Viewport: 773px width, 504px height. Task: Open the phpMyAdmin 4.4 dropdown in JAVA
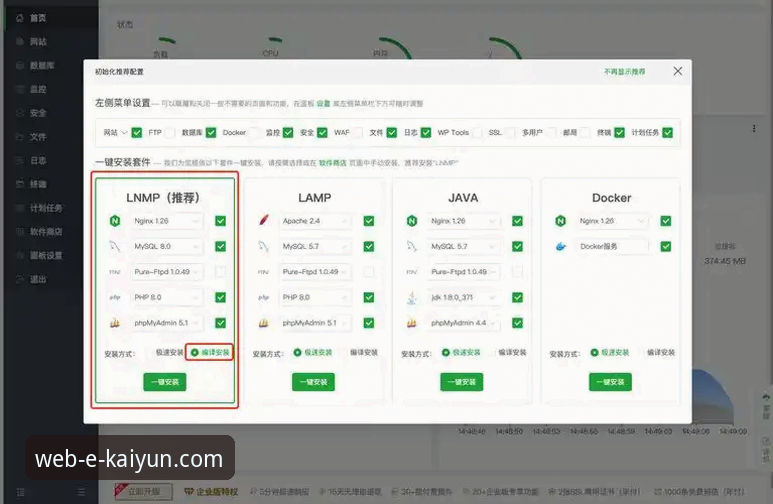(463, 323)
